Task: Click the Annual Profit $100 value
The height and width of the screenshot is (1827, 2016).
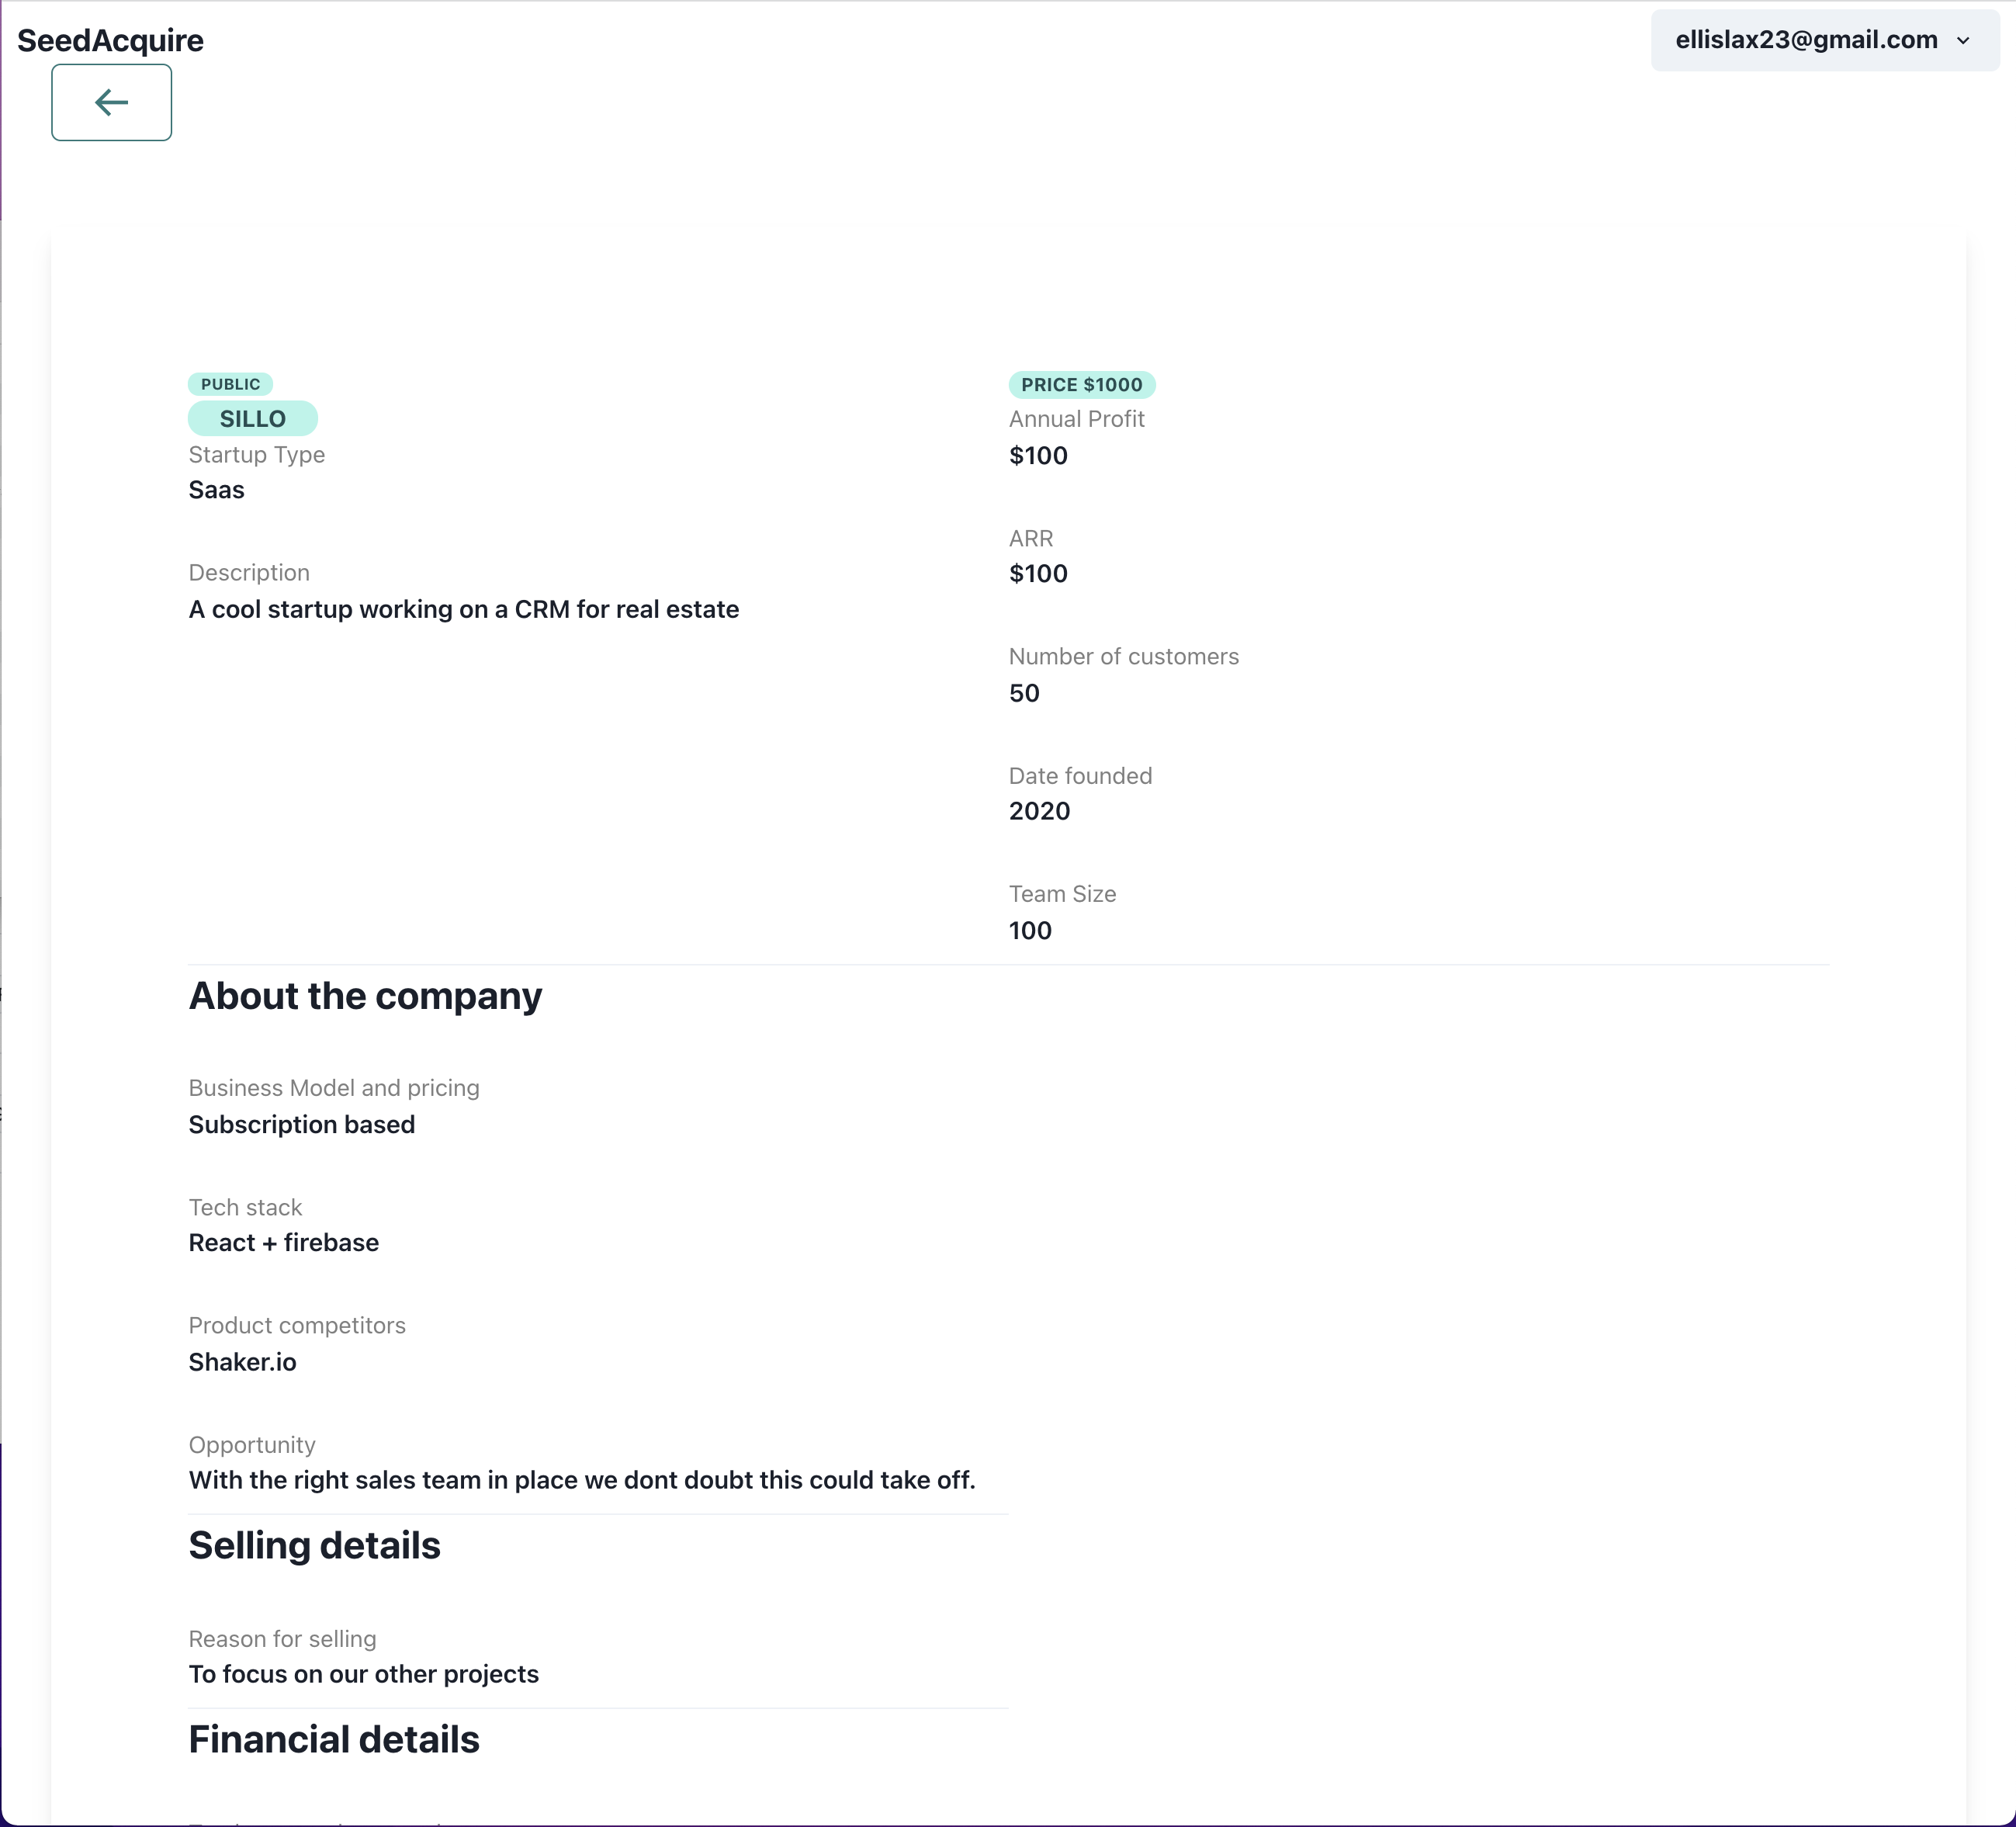Action: coord(1037,455)
